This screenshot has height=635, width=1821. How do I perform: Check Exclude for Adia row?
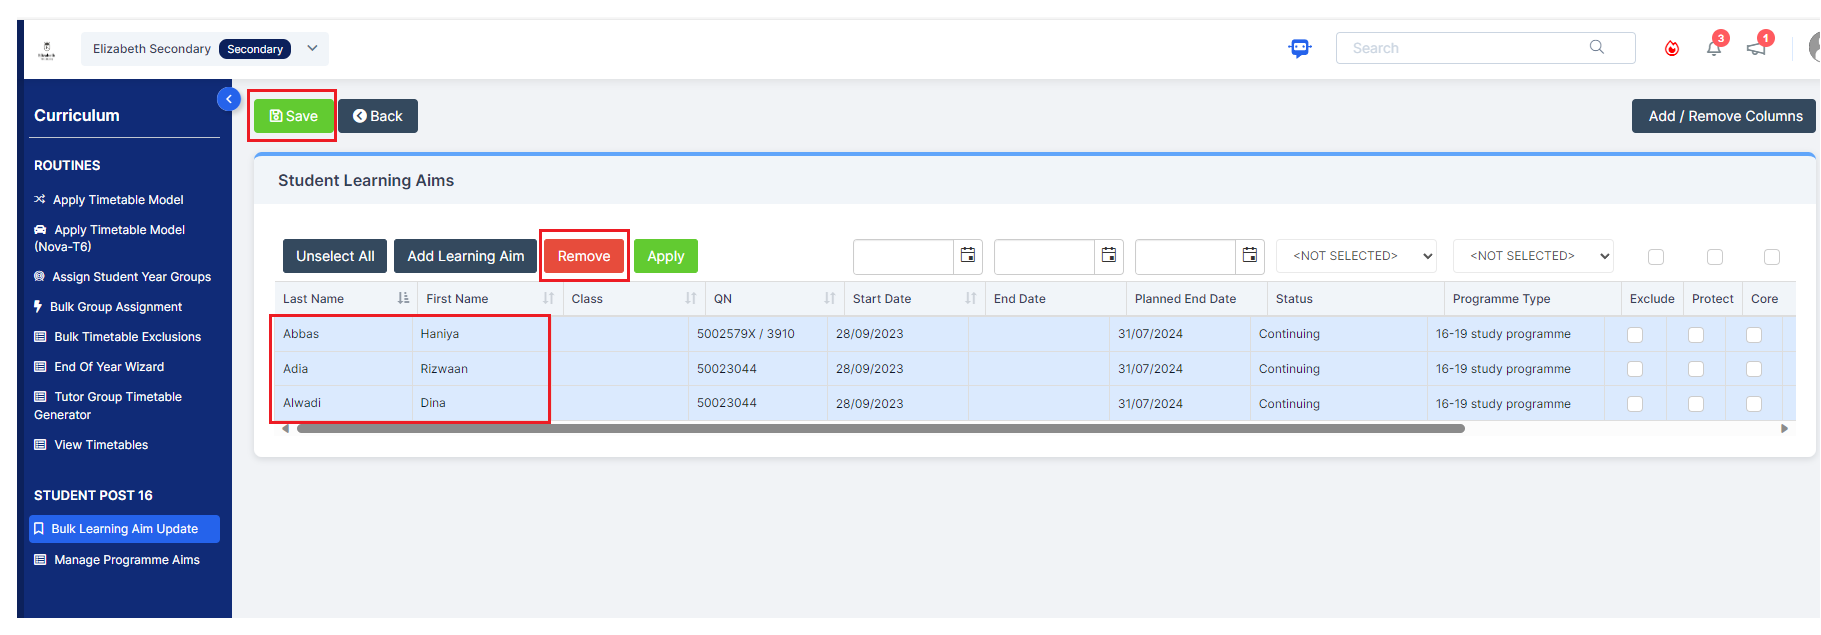(x=1635, y=369)
